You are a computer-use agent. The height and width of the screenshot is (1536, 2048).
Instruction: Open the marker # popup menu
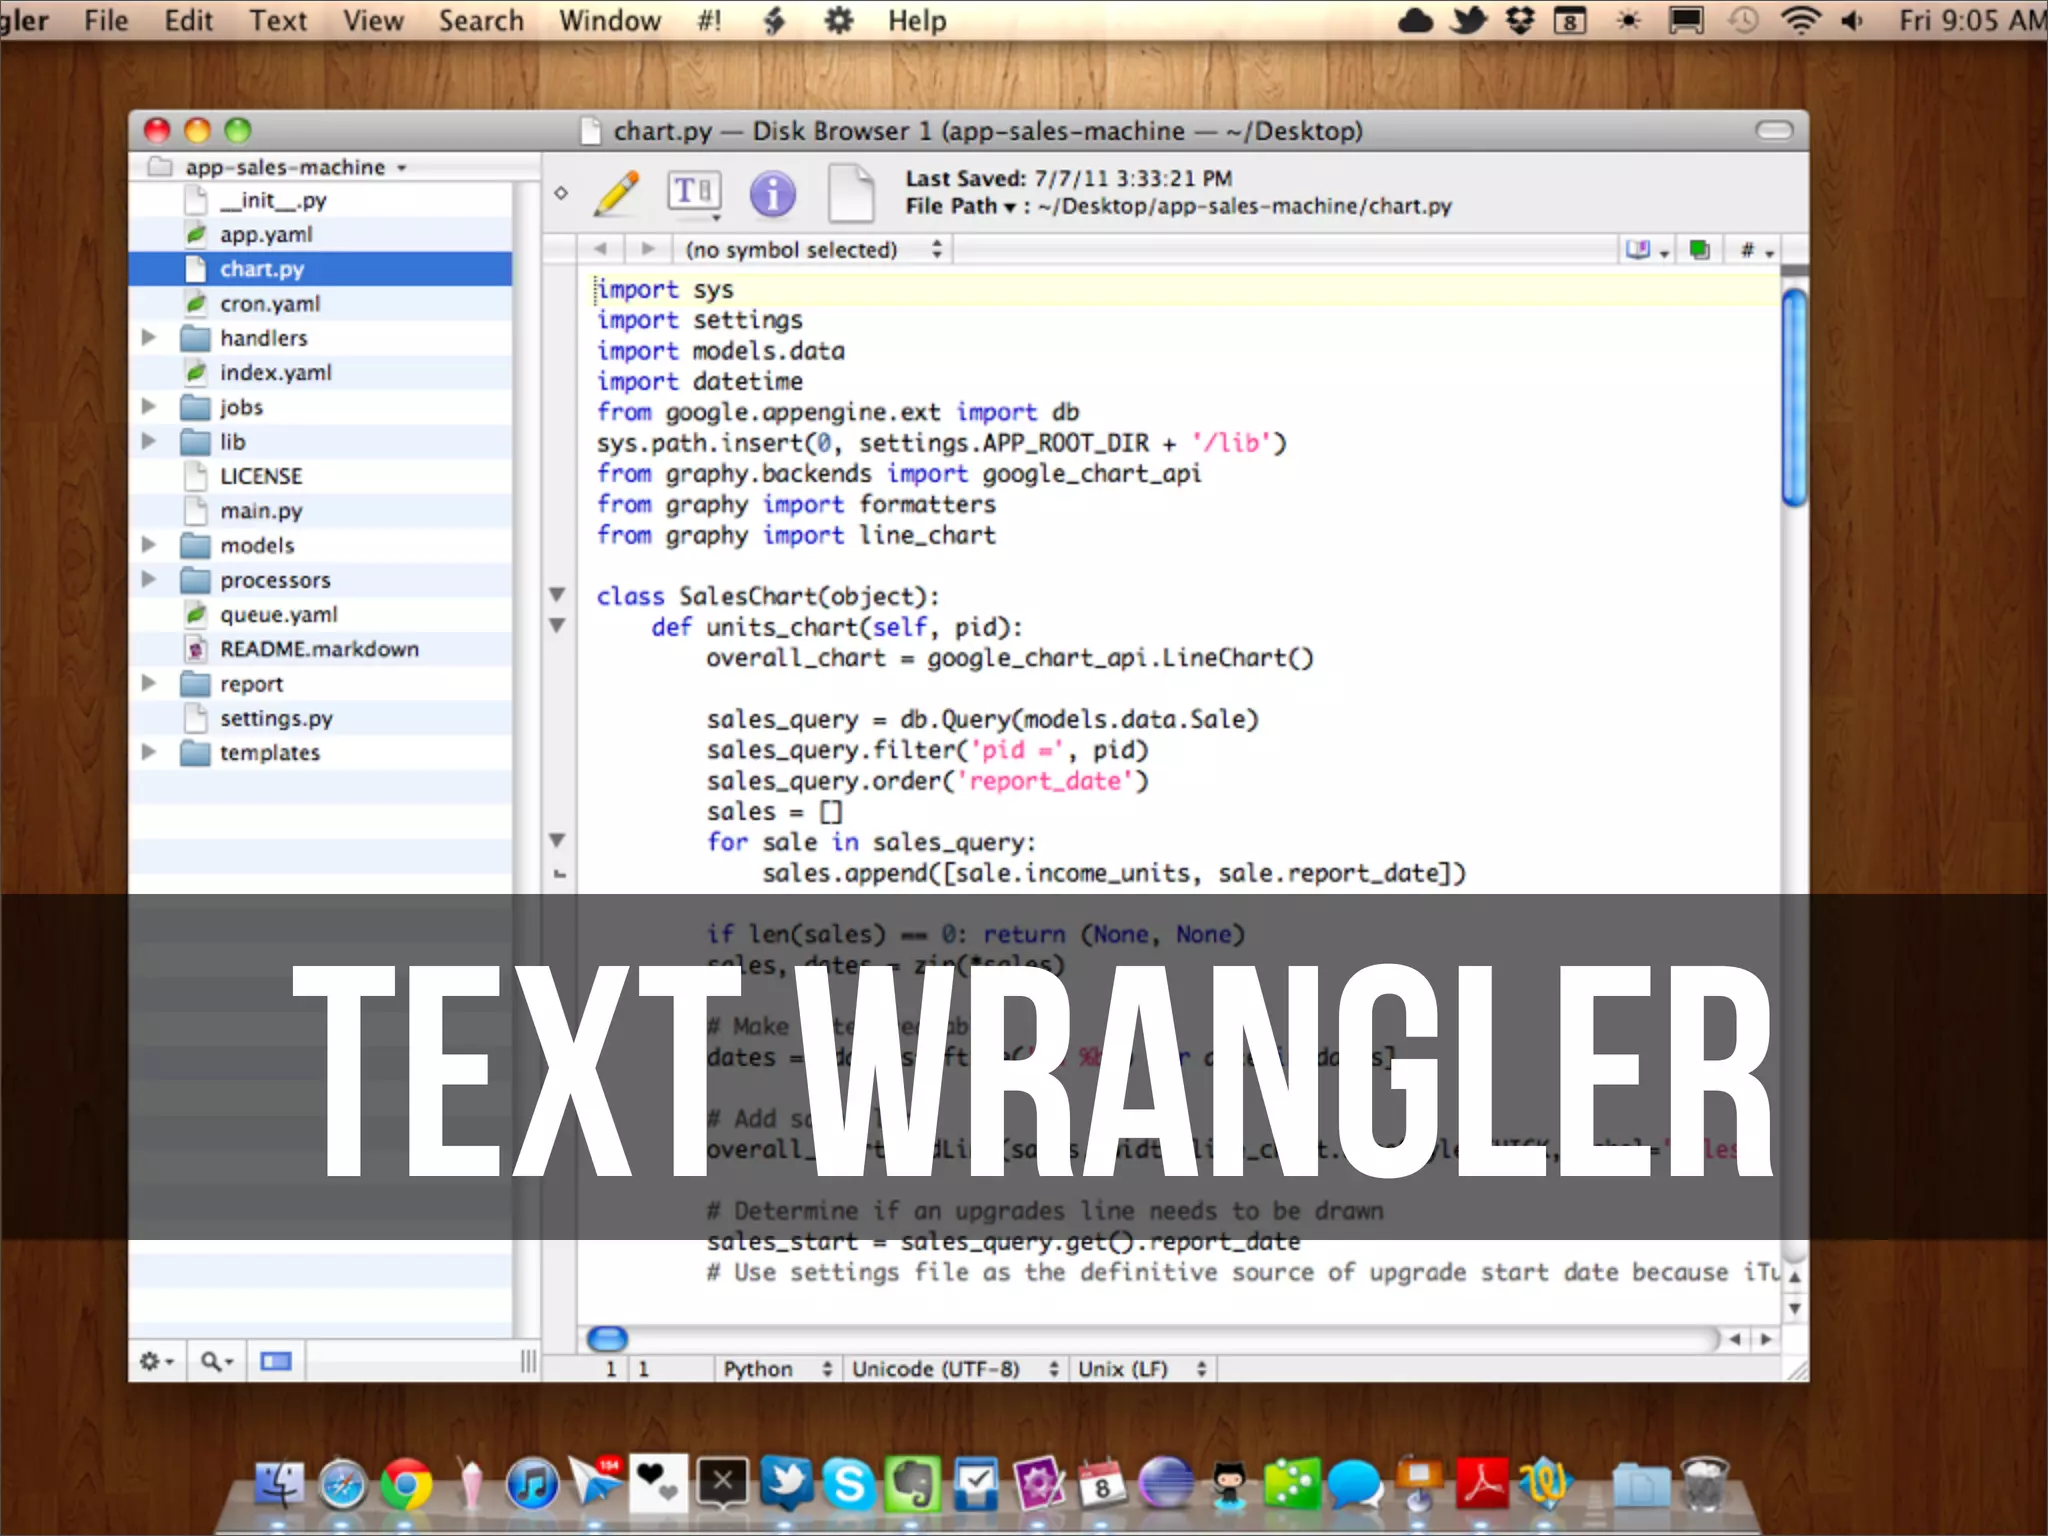[x=1756, y=250]
